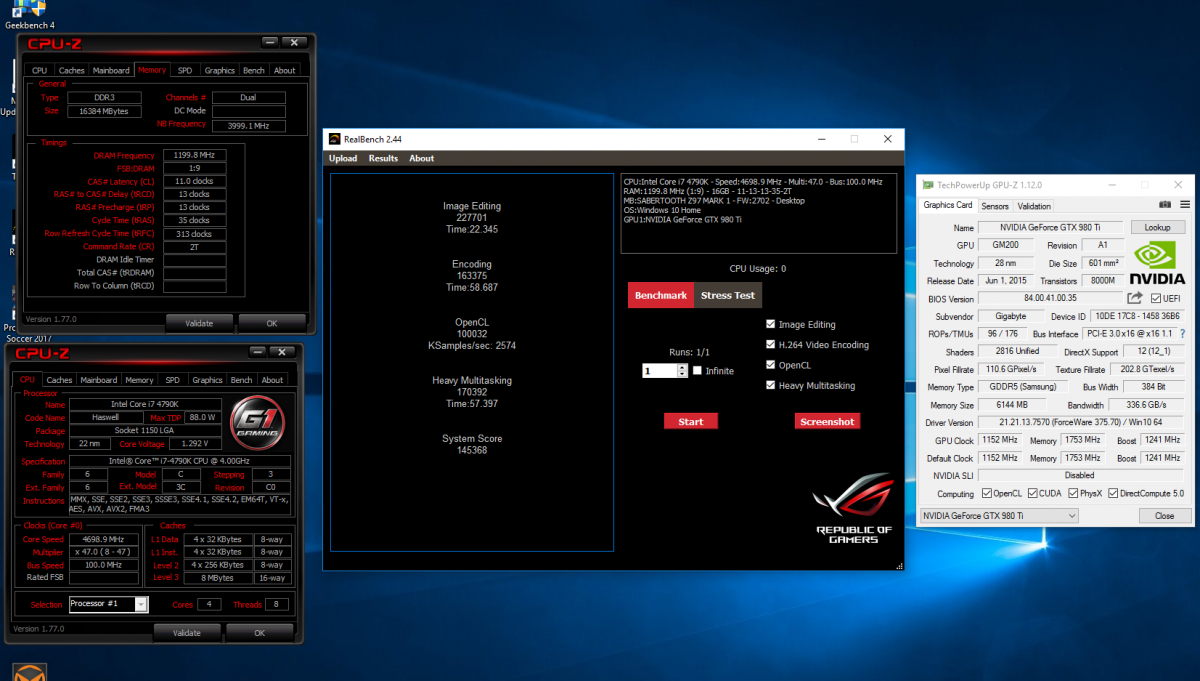Image resolution: width=1200 pixels, height=681 pixels.
Task: Click the Runs number input field
Action: (x=659, y=370)
